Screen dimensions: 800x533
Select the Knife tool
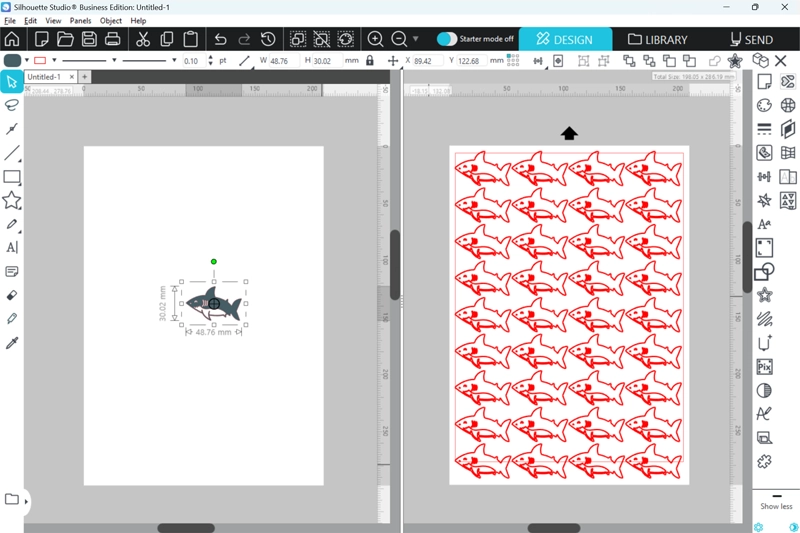(x=12, y=129)
